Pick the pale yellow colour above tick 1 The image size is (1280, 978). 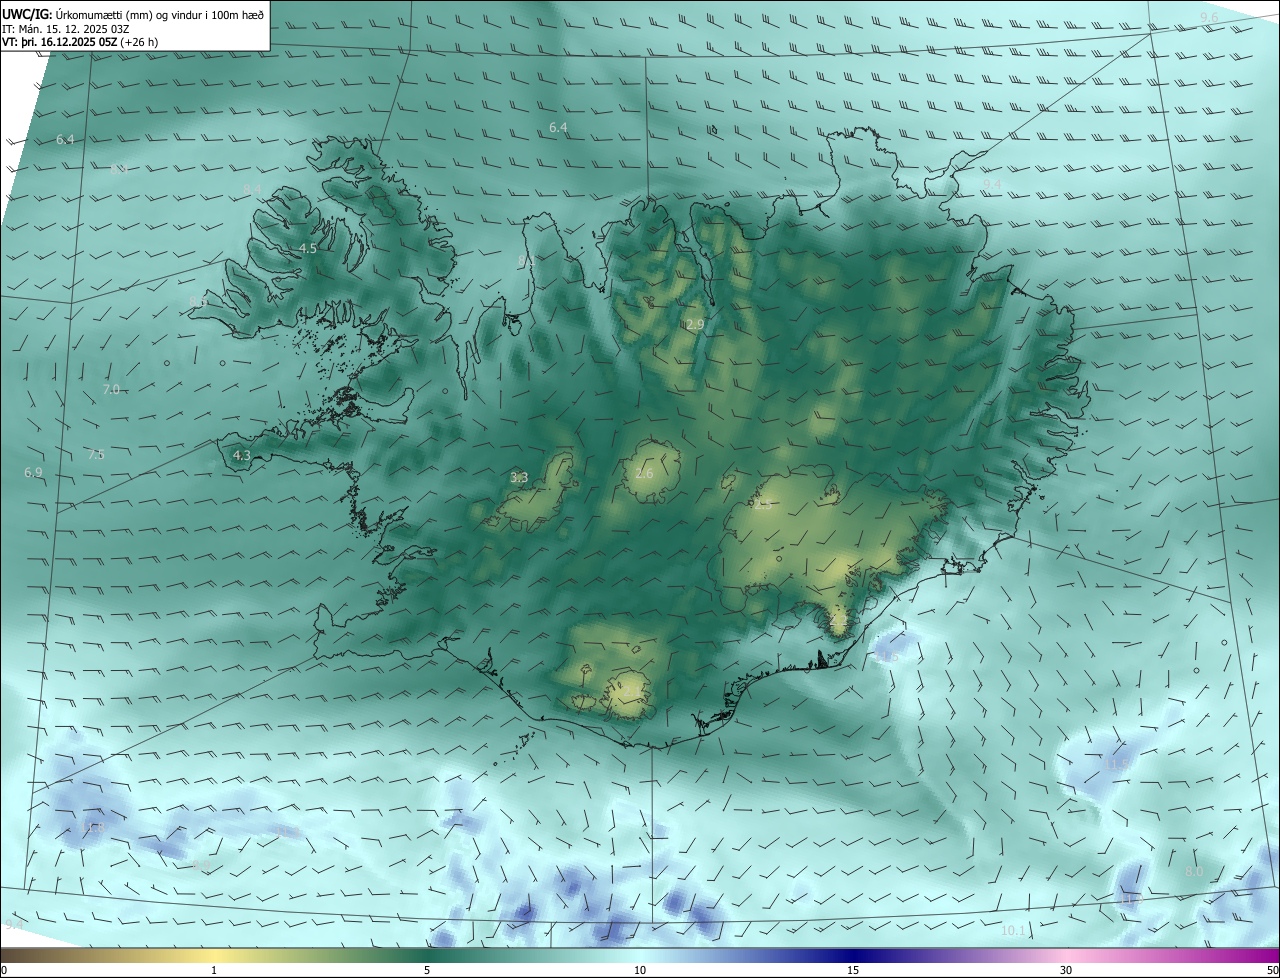point(214,955)
